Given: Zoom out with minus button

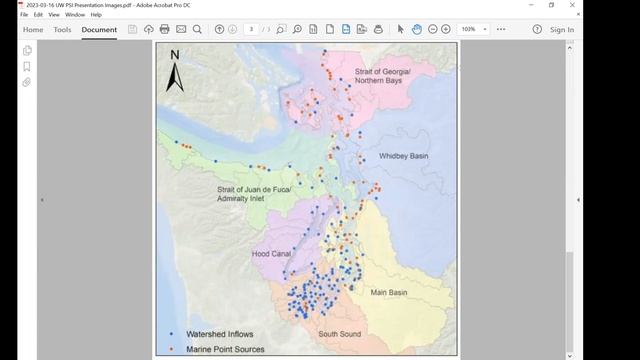Looking at the screenshot, I should 433,29.
